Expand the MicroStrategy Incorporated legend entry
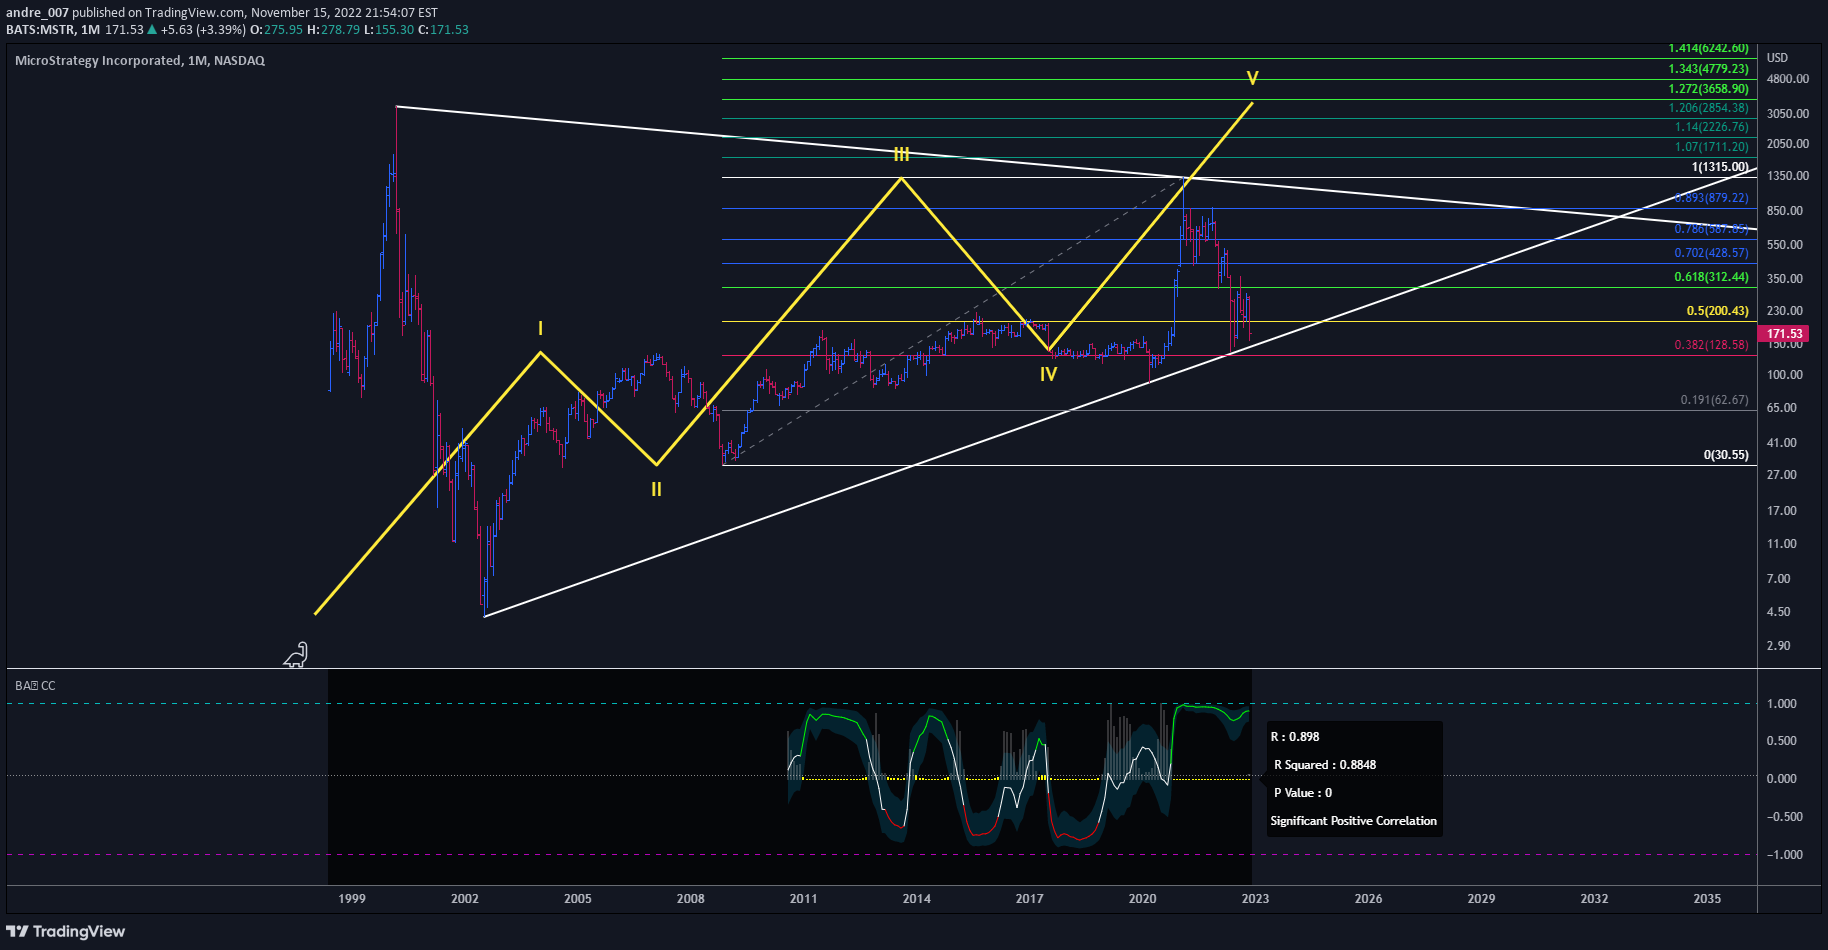This screenshot has height=950, width=1828. 102,60
